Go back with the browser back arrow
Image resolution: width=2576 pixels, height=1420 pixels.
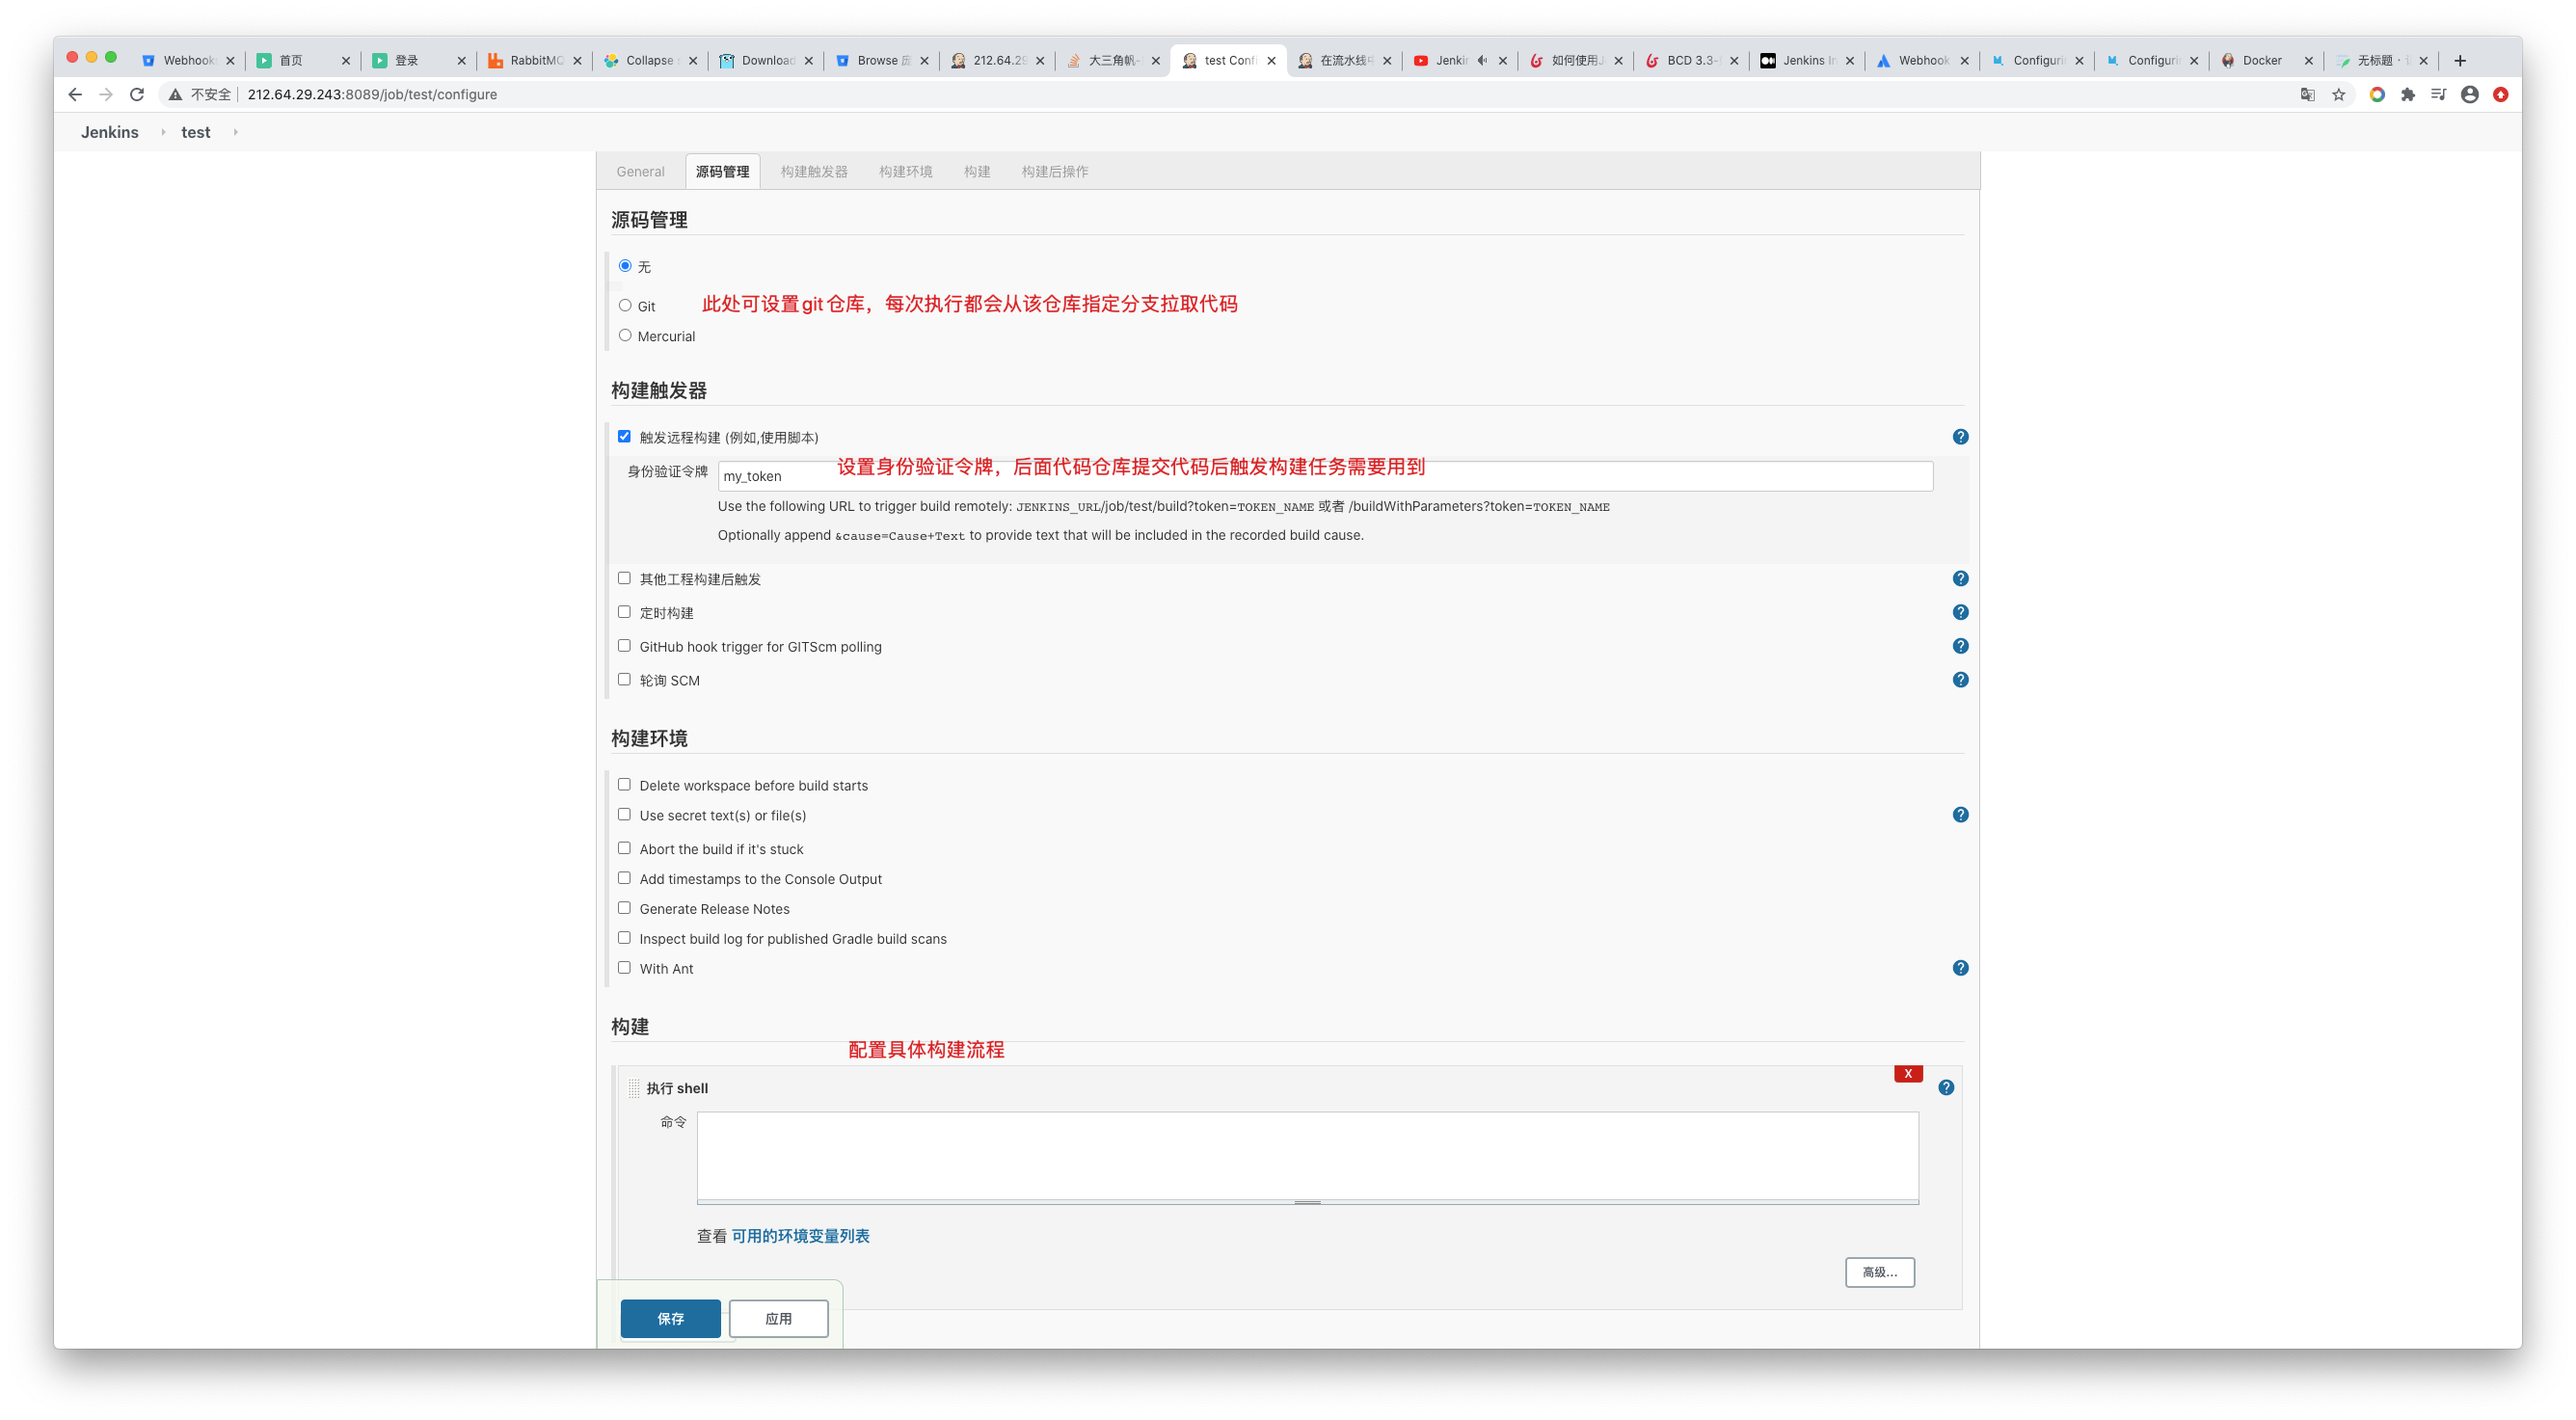coord(75,94)
